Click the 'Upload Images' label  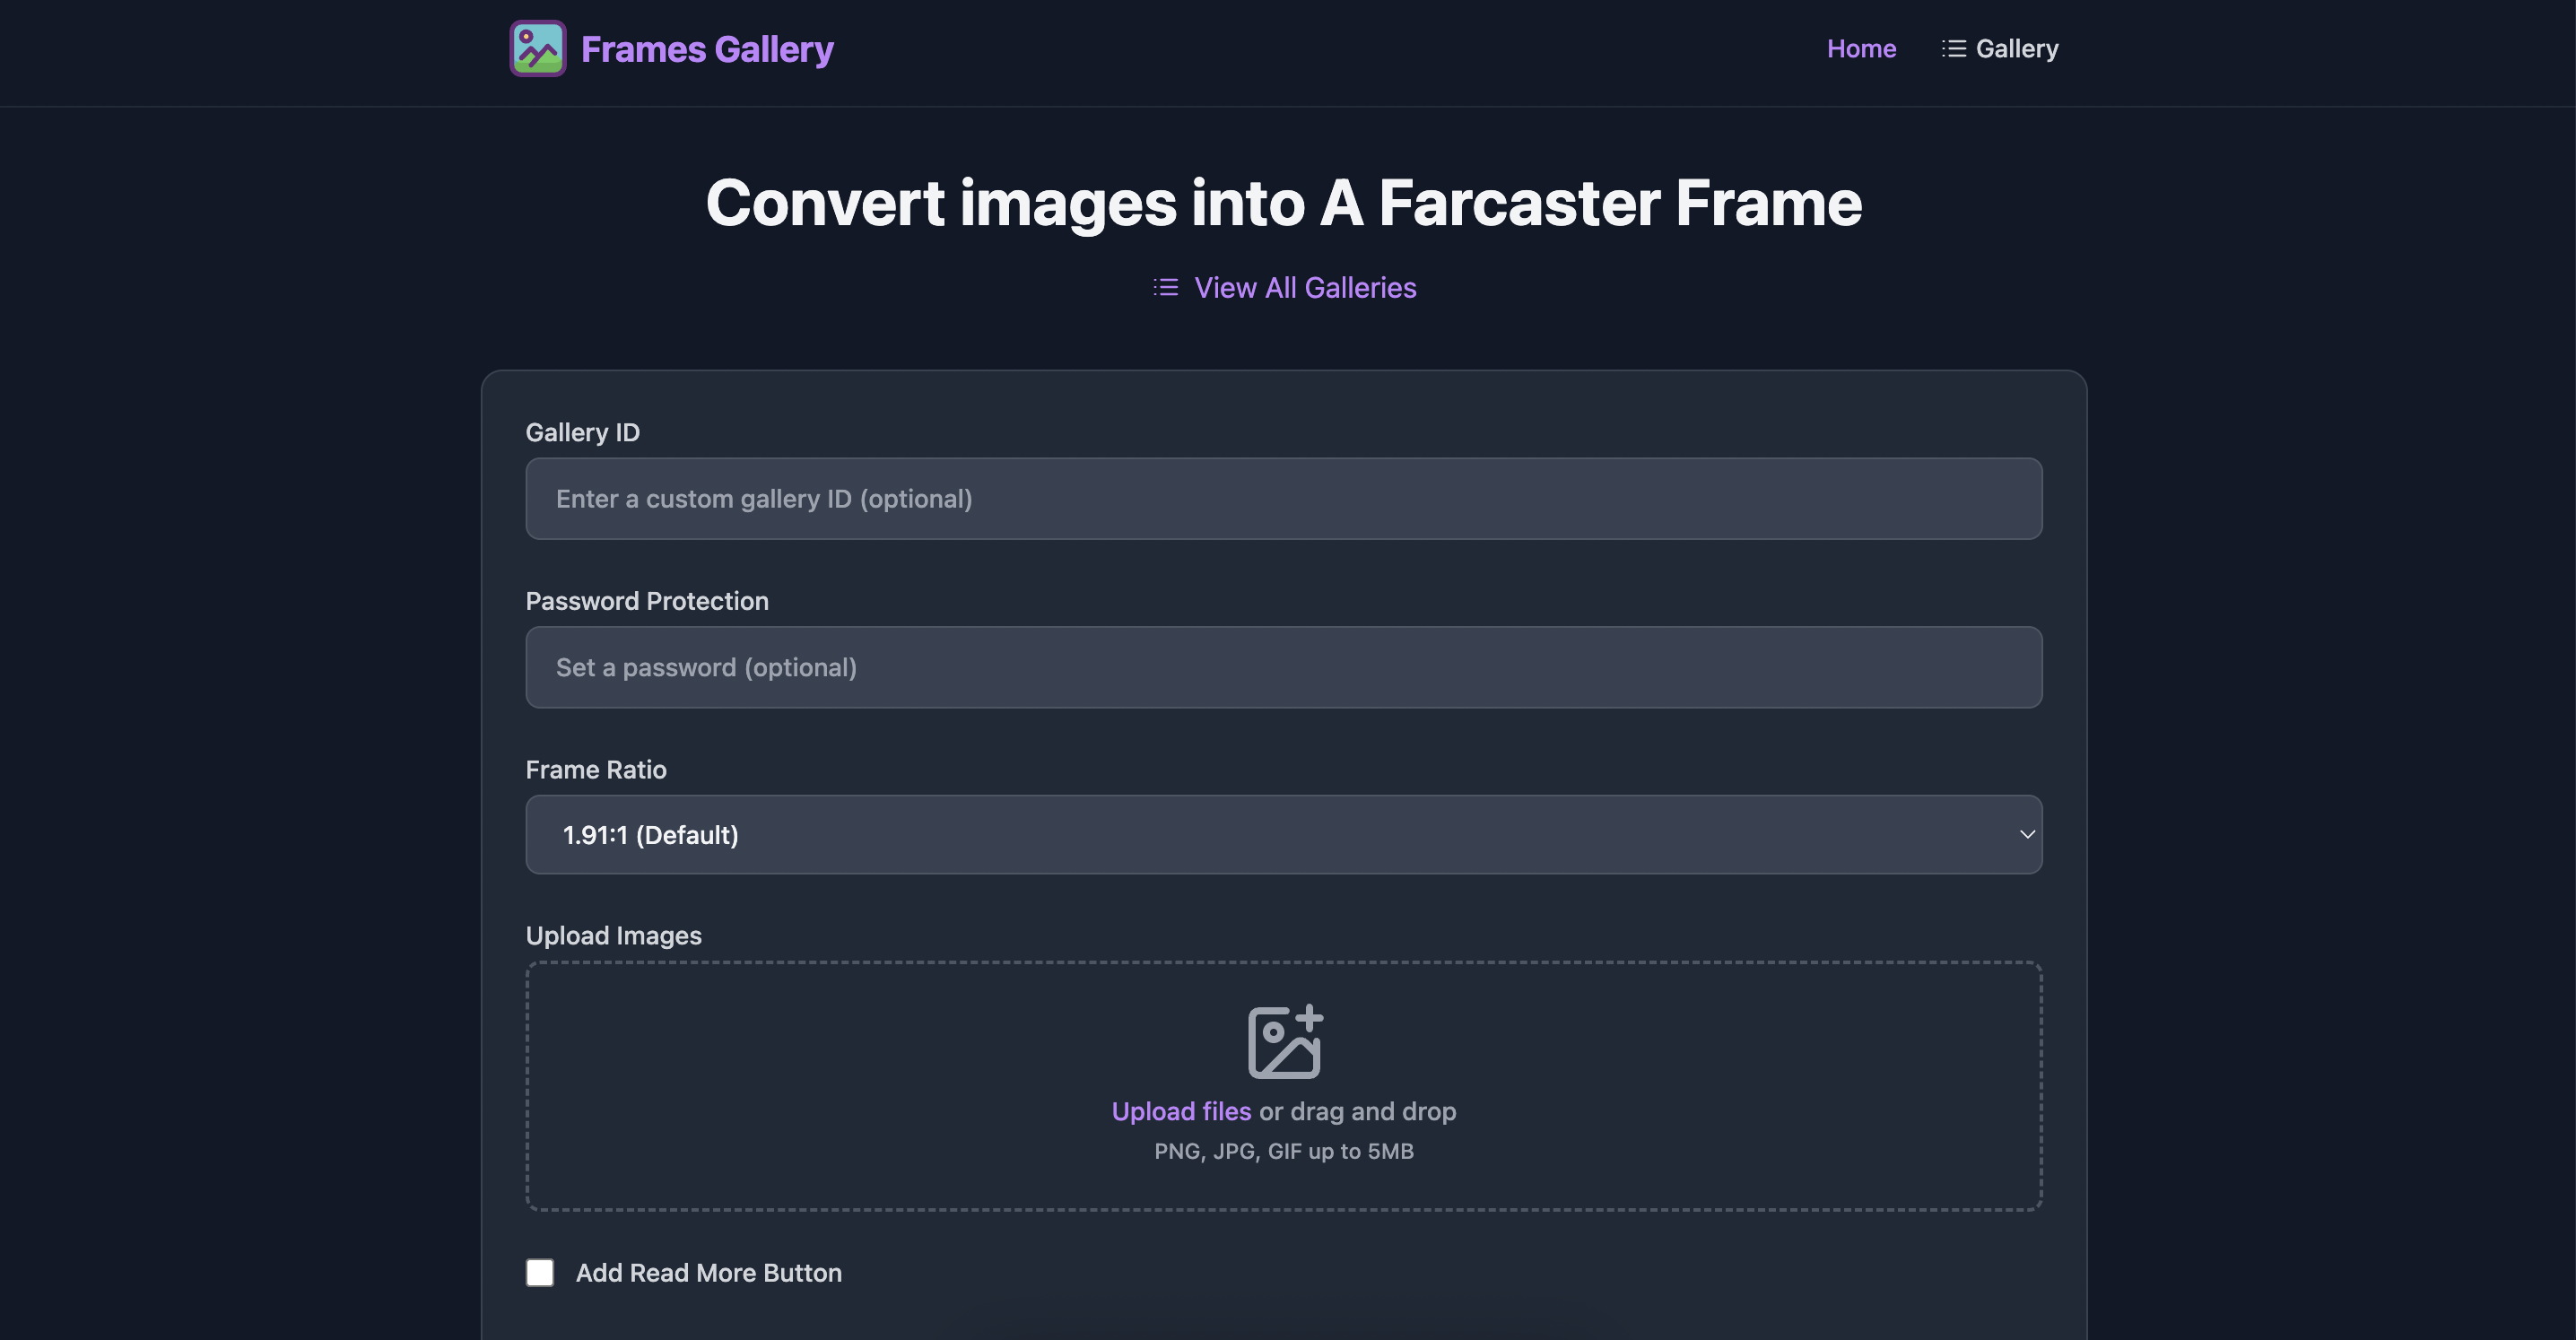[614, 936]
